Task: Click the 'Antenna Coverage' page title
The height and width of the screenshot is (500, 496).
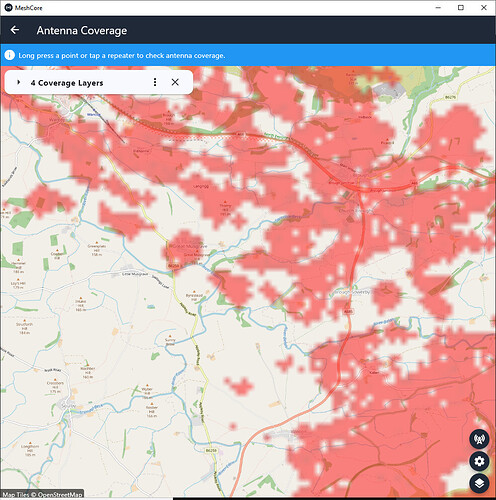Action: [x=82, y=30]
